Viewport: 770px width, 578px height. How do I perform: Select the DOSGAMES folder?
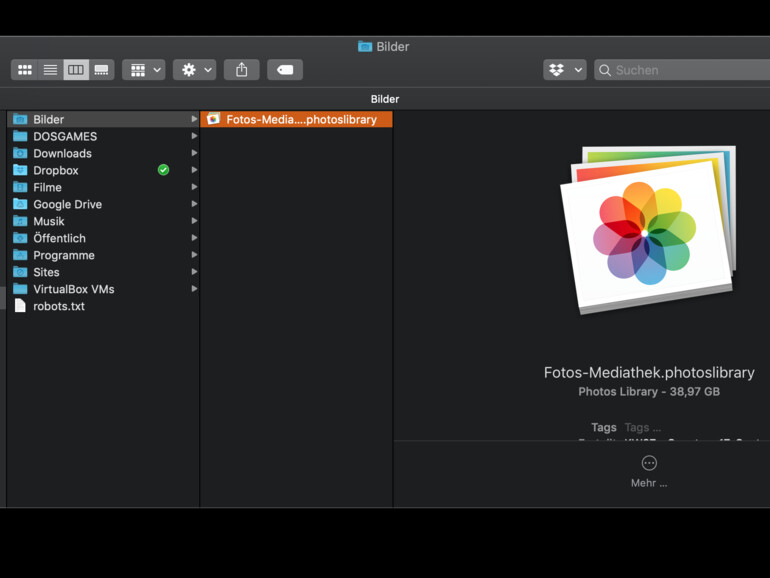103,136
